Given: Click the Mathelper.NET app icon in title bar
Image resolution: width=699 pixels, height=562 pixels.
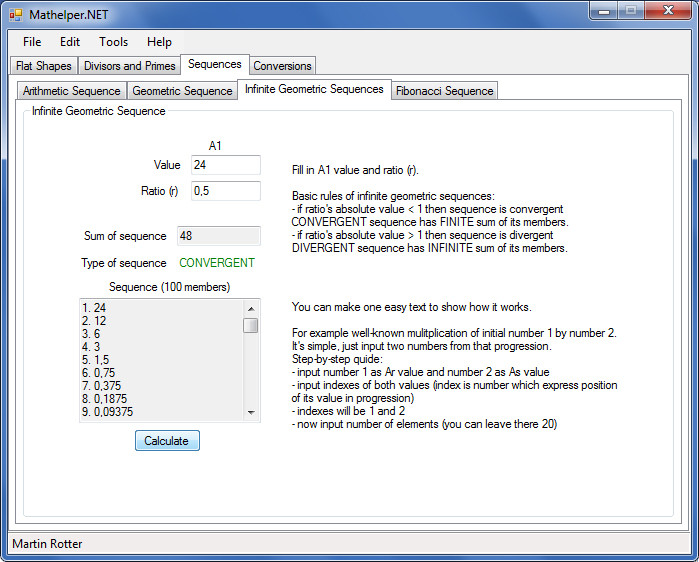Looking at the screenshot, I should (x=16, y=15).
